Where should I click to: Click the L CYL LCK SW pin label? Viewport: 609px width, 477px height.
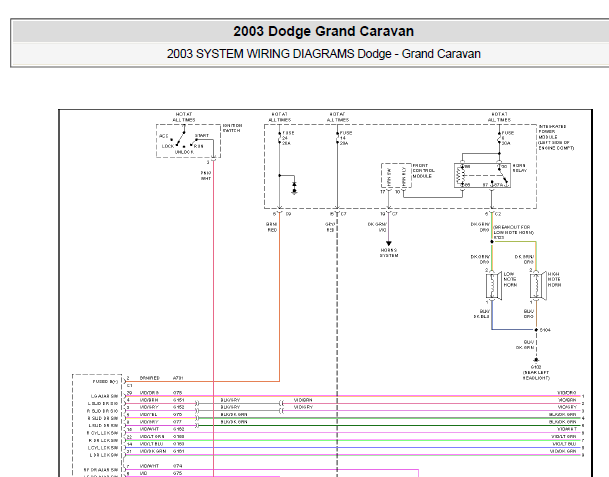pos(103,447)
